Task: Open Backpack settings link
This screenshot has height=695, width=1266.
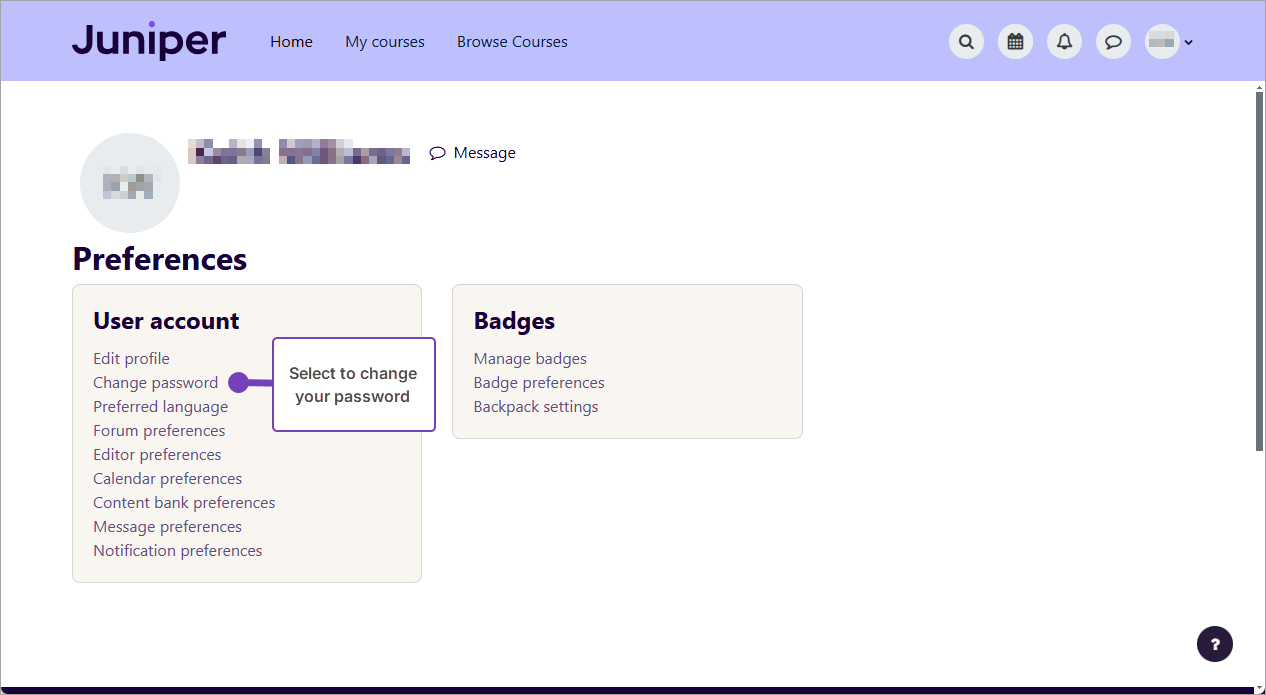Action: pyautogui.click(x=536, y=407)
